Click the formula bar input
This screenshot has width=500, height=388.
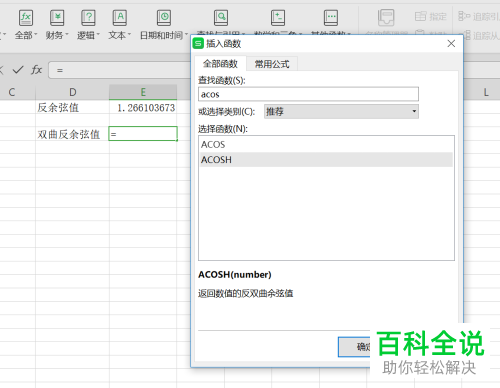click(x=120, y=70)
